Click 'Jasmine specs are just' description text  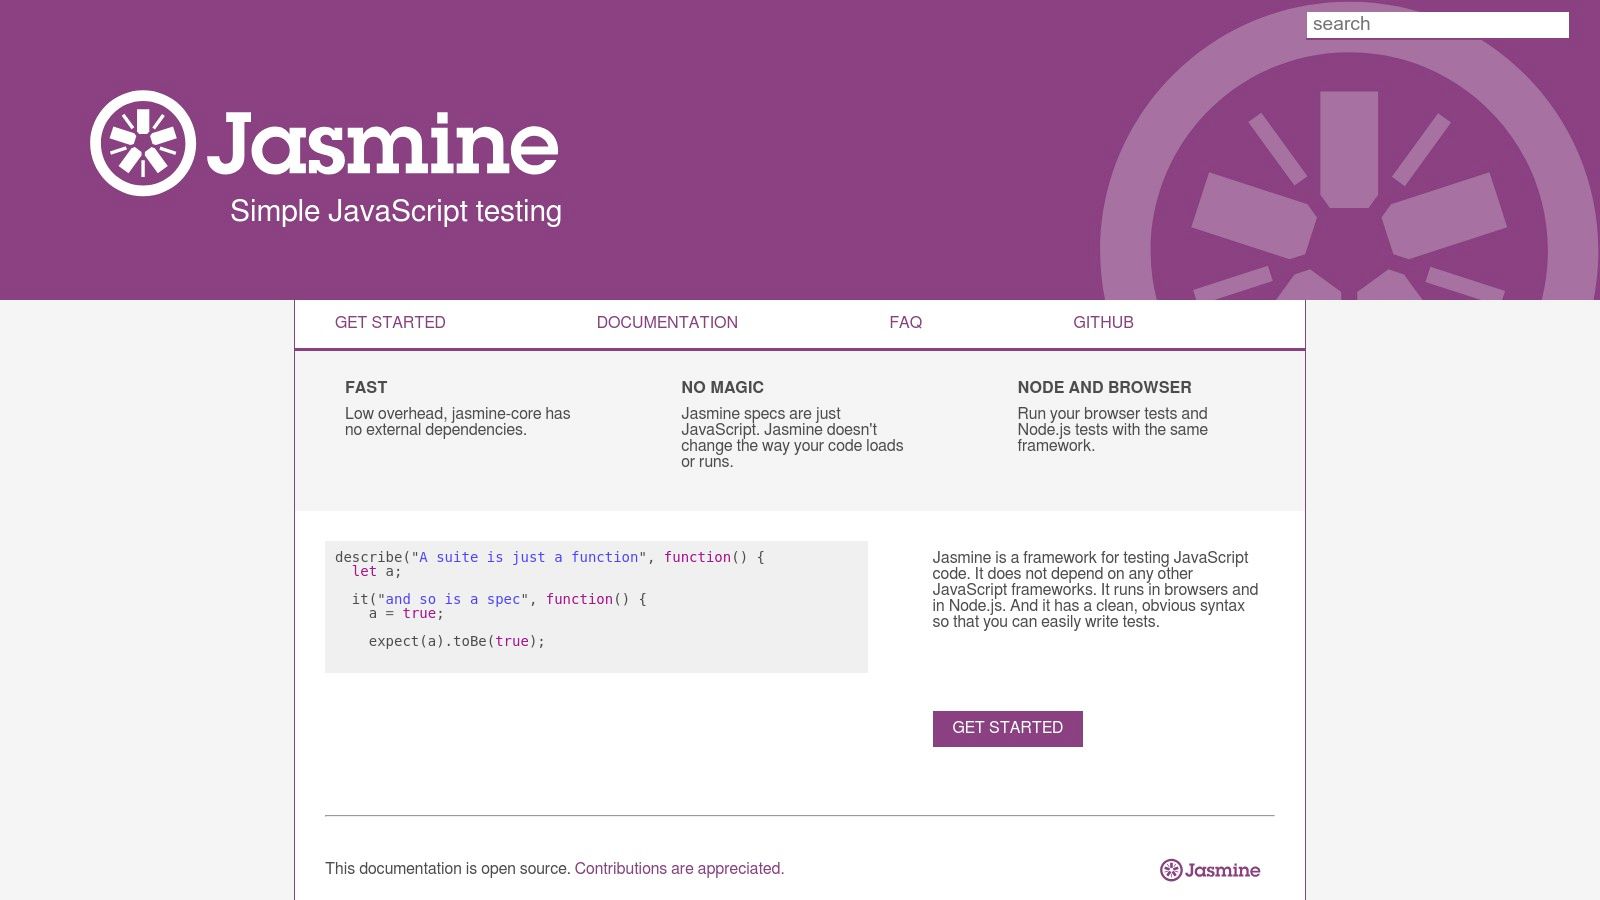[761, 414]
